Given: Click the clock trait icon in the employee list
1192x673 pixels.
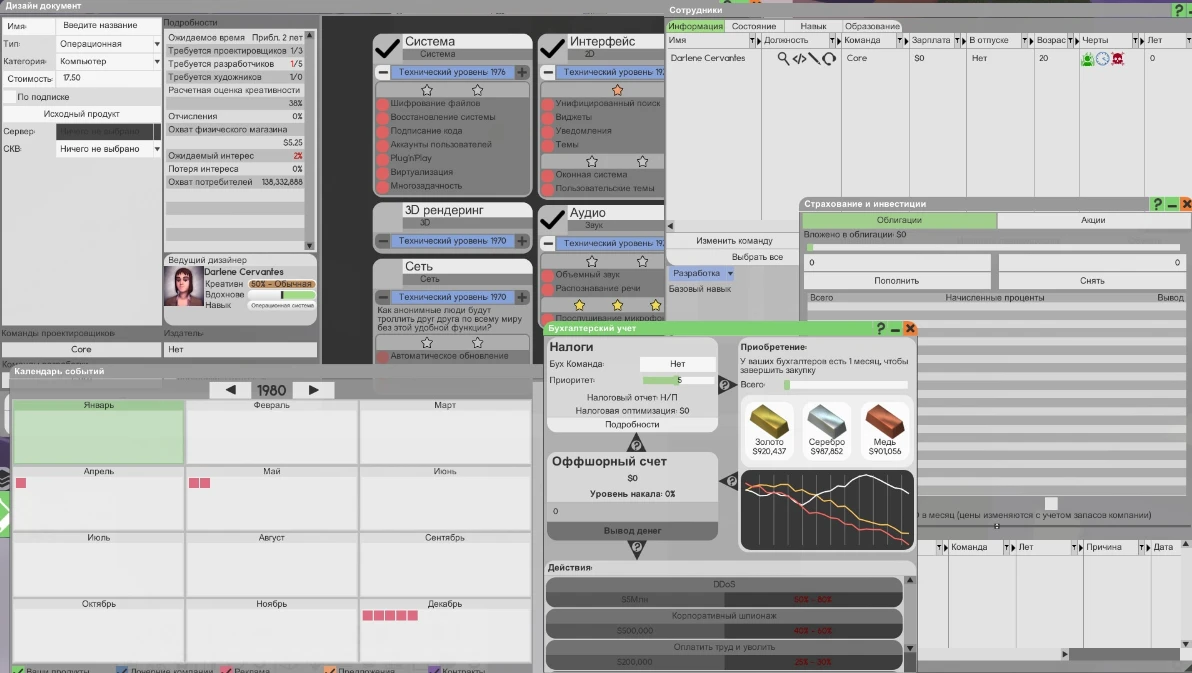Looking at the screenshot, I should tap(1102, 59).
